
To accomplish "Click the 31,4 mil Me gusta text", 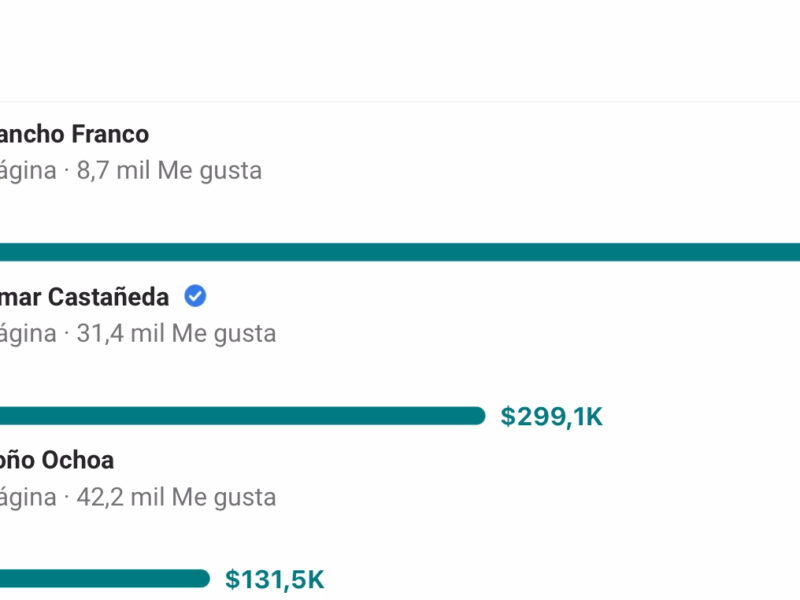I will click(176, 333).
